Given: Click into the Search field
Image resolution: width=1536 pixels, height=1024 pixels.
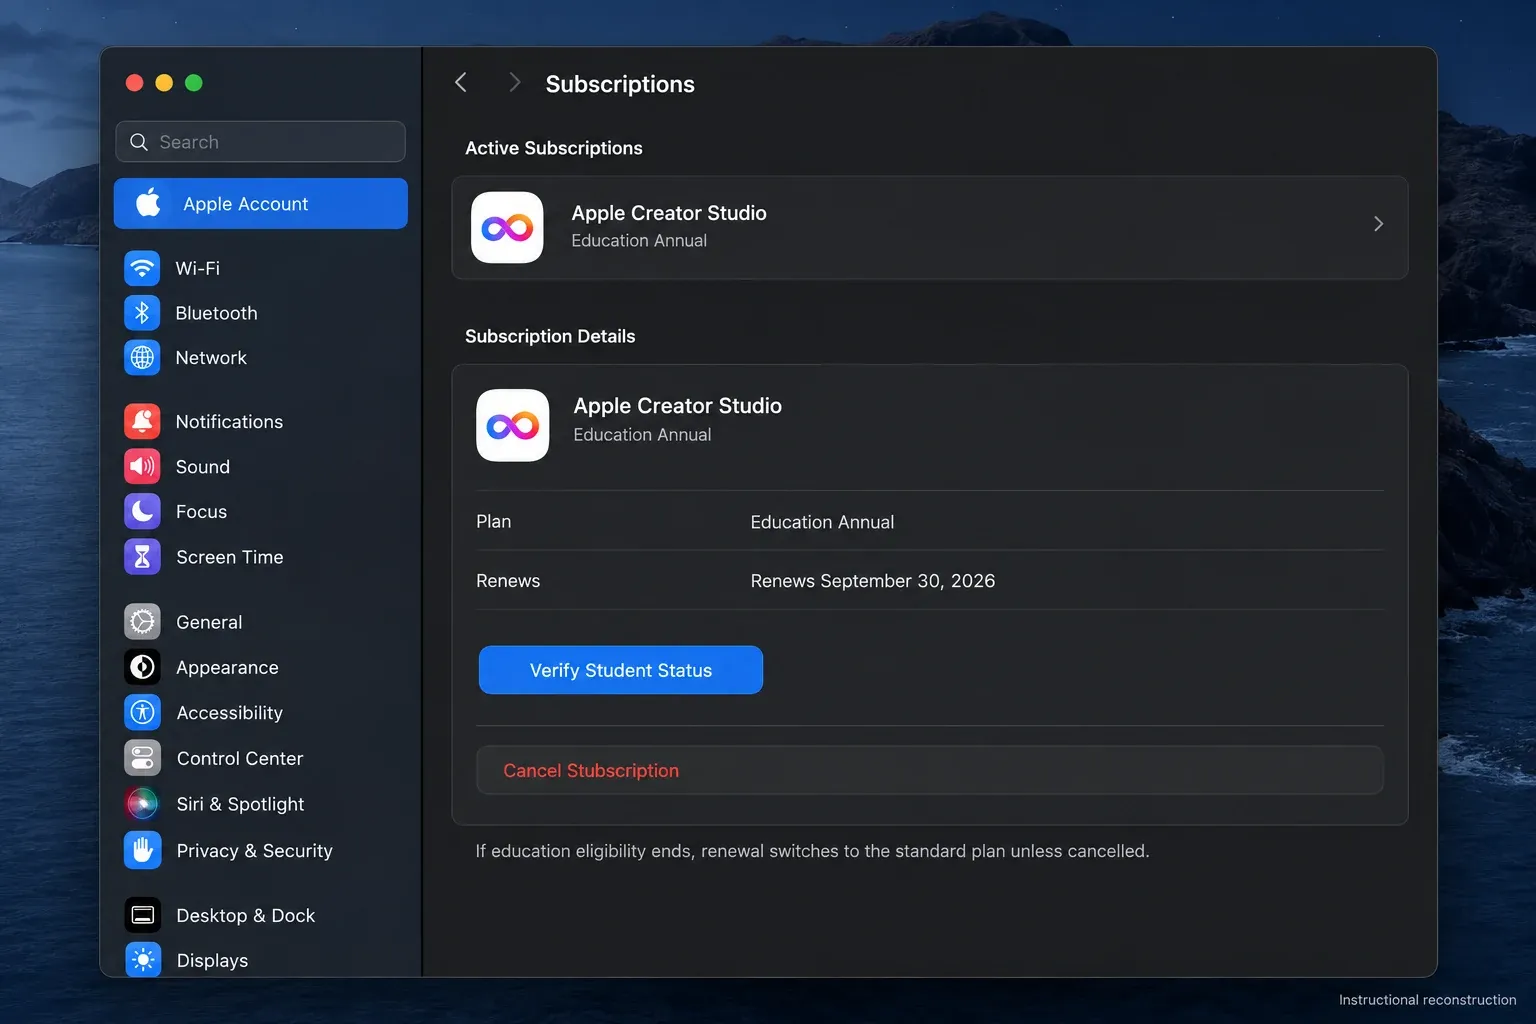Looking at the screenshot, I should pyautogui.click(x=261, y=142).
